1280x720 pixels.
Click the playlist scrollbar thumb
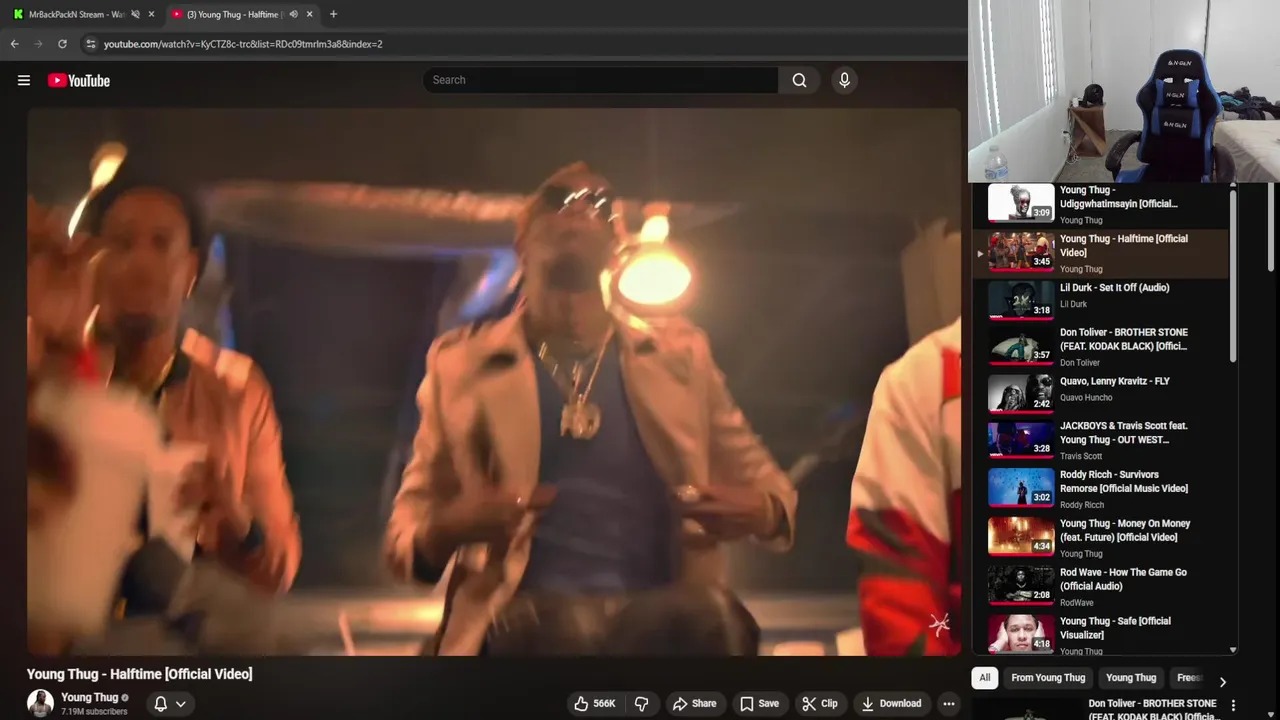tap(1233, 275)
